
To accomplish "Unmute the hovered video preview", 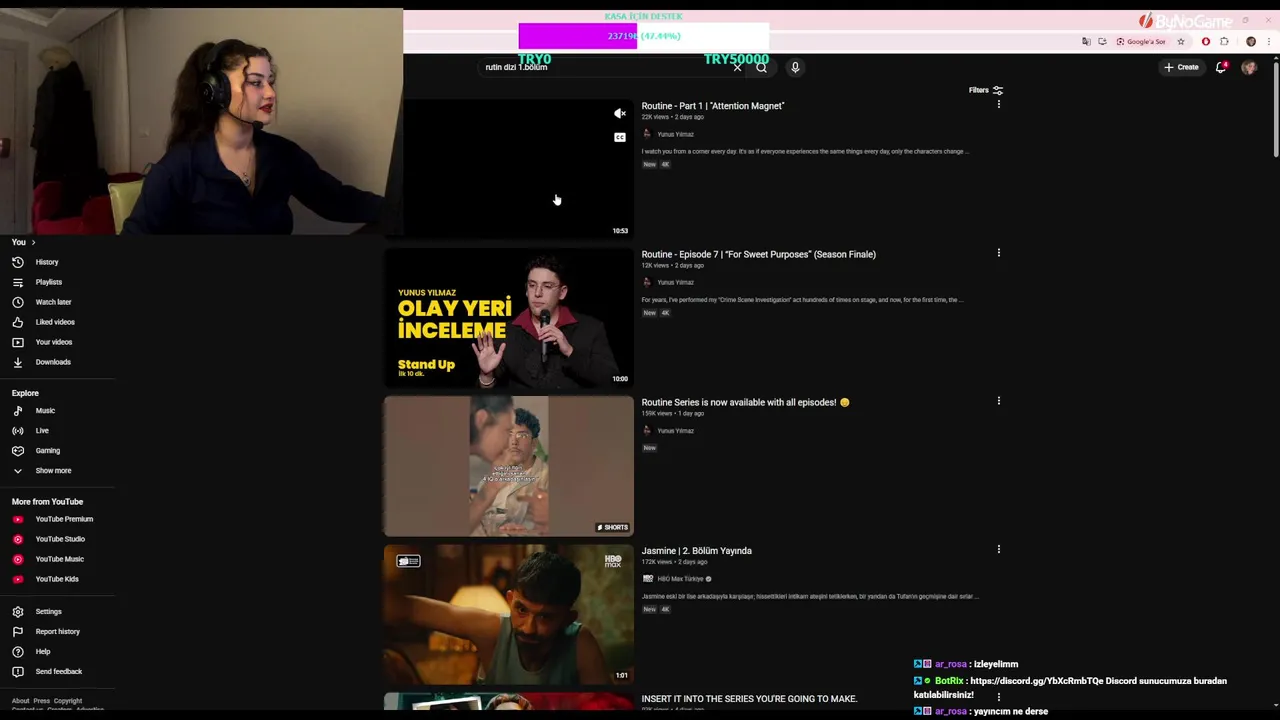I will click(x=620, y=113).
